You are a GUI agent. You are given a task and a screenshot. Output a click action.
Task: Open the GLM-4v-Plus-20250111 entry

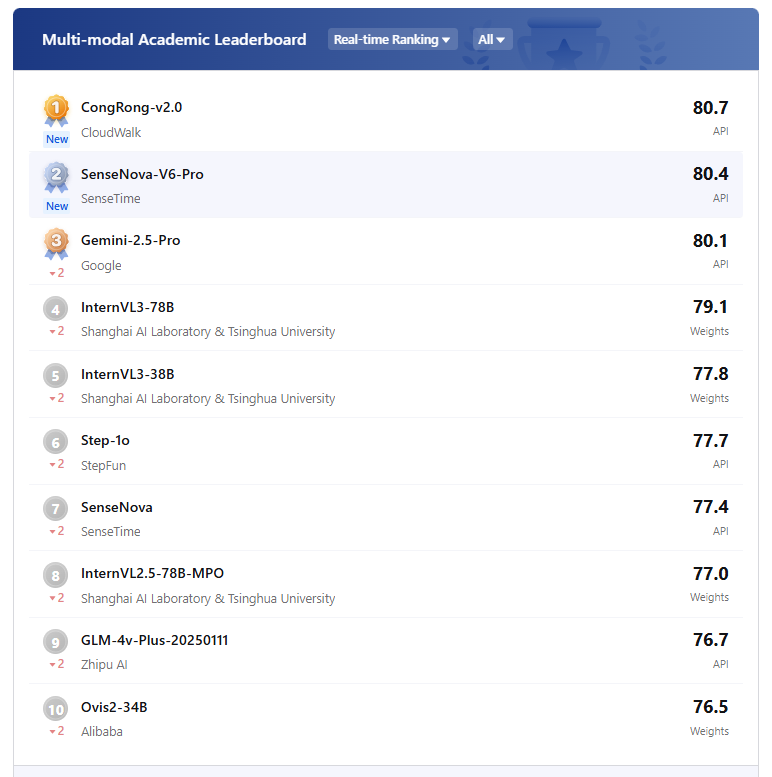[x=155, y=640]
